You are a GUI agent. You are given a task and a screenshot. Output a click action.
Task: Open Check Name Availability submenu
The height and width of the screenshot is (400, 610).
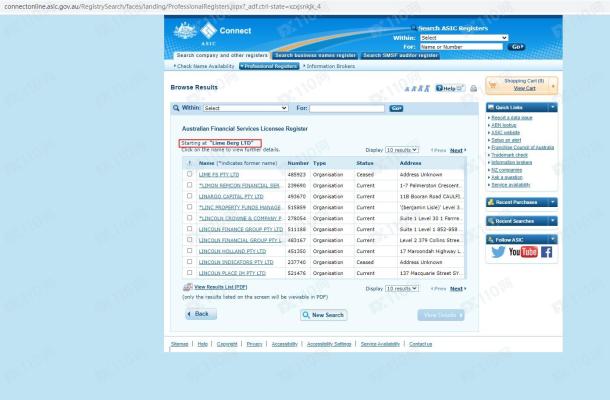coord(204,66)
